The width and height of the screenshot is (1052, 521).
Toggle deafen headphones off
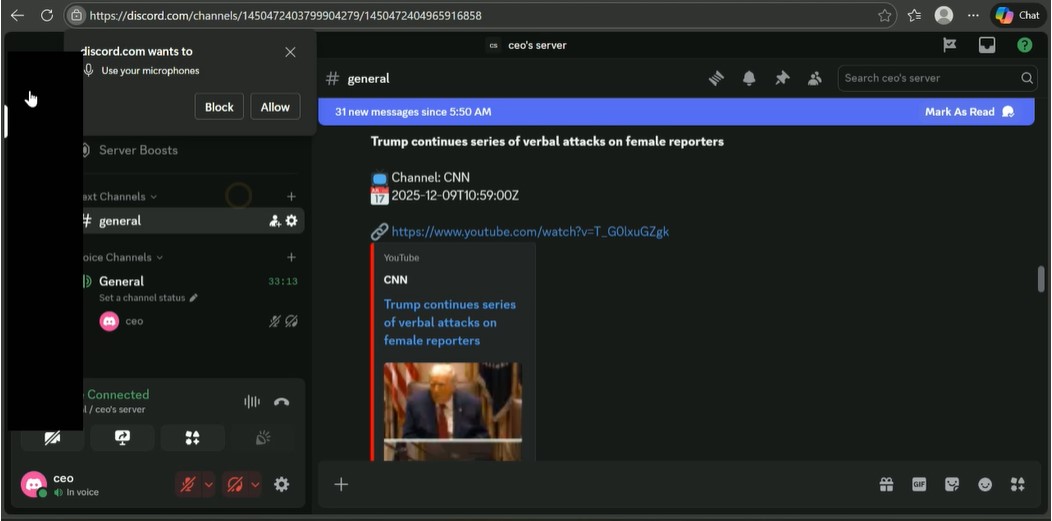click(x=236, y=484)
